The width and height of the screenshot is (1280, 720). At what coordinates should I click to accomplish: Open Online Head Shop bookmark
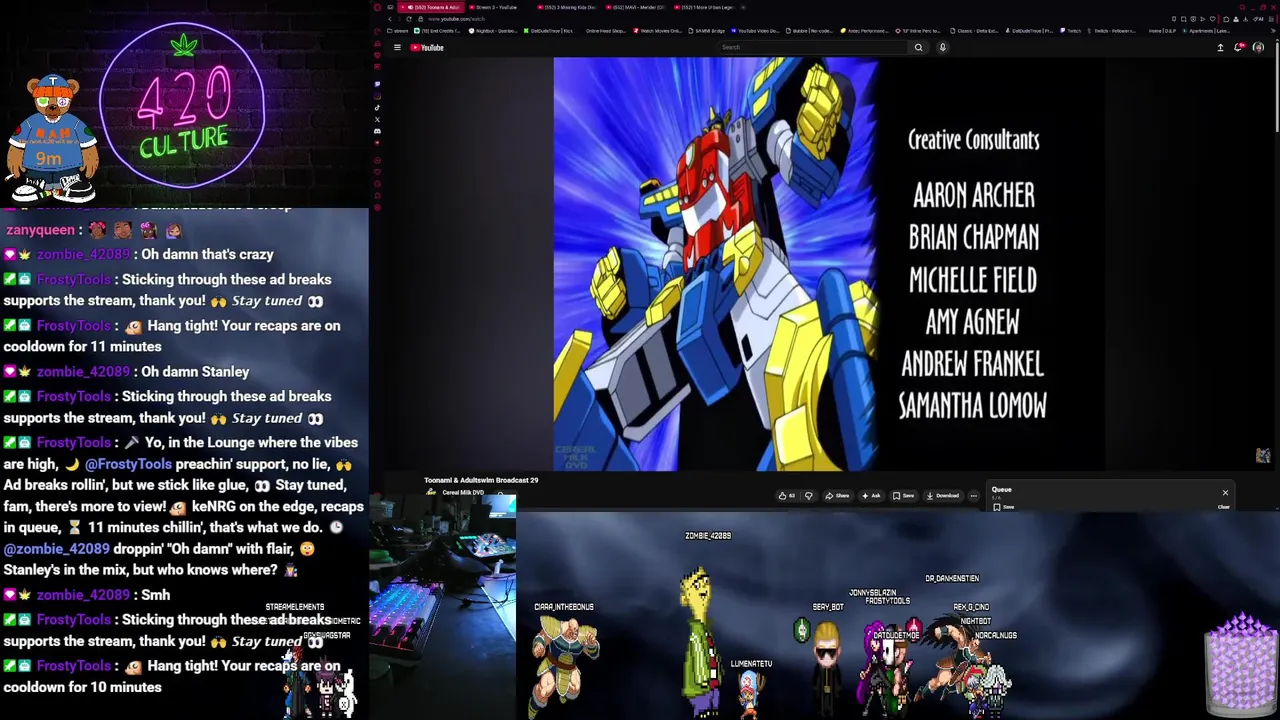pos(605,31)
